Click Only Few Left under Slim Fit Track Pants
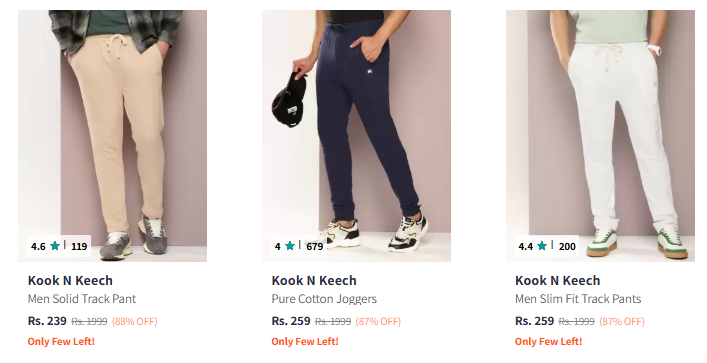707x363 pixels. point(548,341)
